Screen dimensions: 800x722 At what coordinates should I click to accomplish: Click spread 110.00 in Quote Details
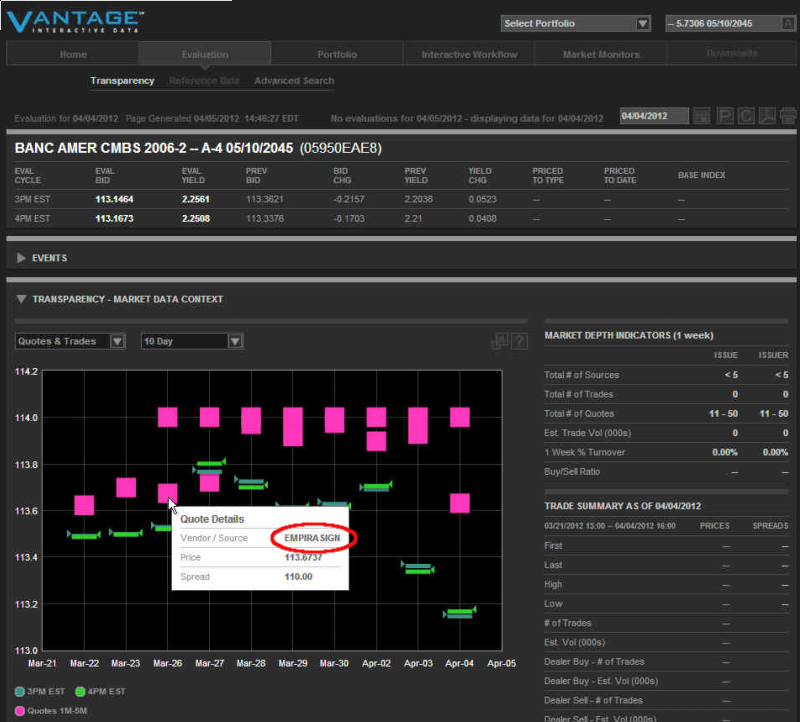pyautogui.click(x=298, y=577)
